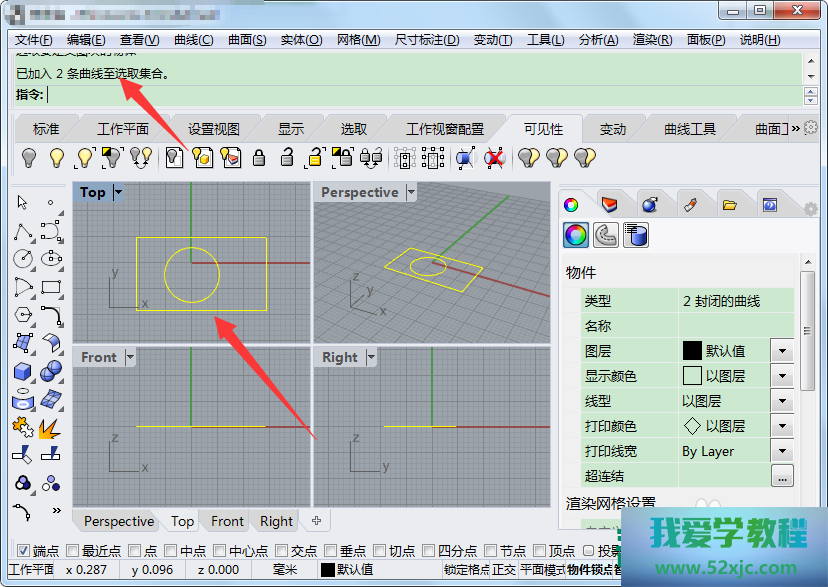Enable the 中点 osnap checkbox
This screenshot has height=587, width=828.
click(171, 550)
